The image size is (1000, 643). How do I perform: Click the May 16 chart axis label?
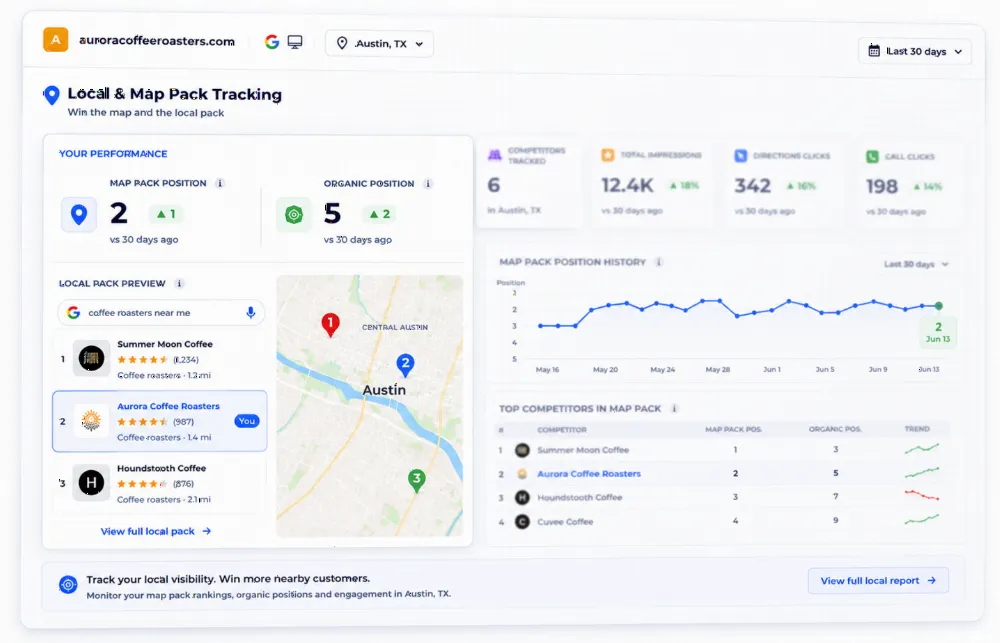pos(547,369)
